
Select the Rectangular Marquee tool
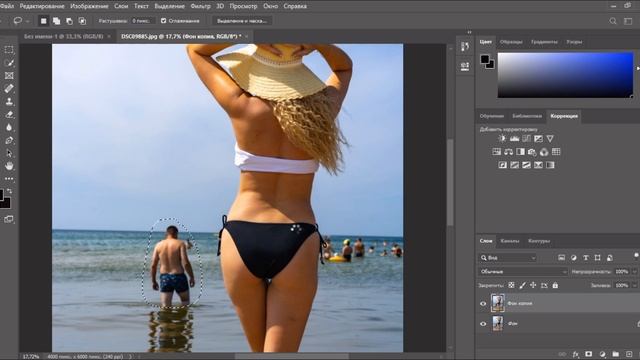point(9,50)
